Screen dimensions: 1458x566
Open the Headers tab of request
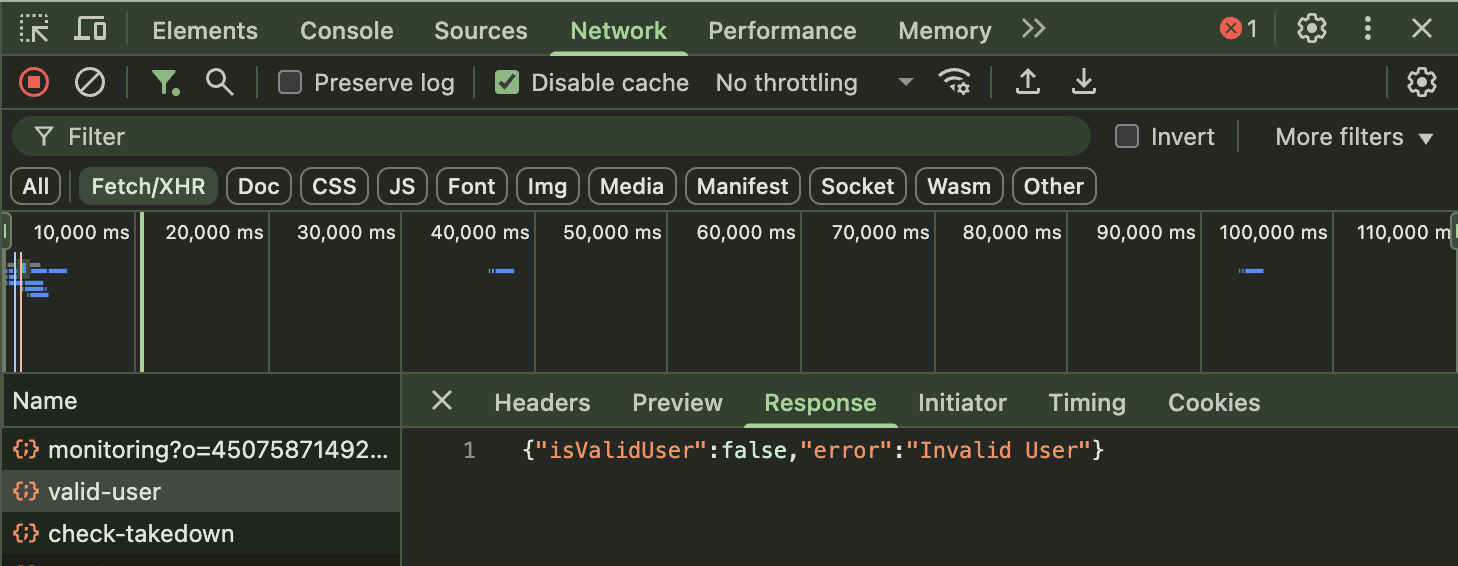(x=542, y=403)
